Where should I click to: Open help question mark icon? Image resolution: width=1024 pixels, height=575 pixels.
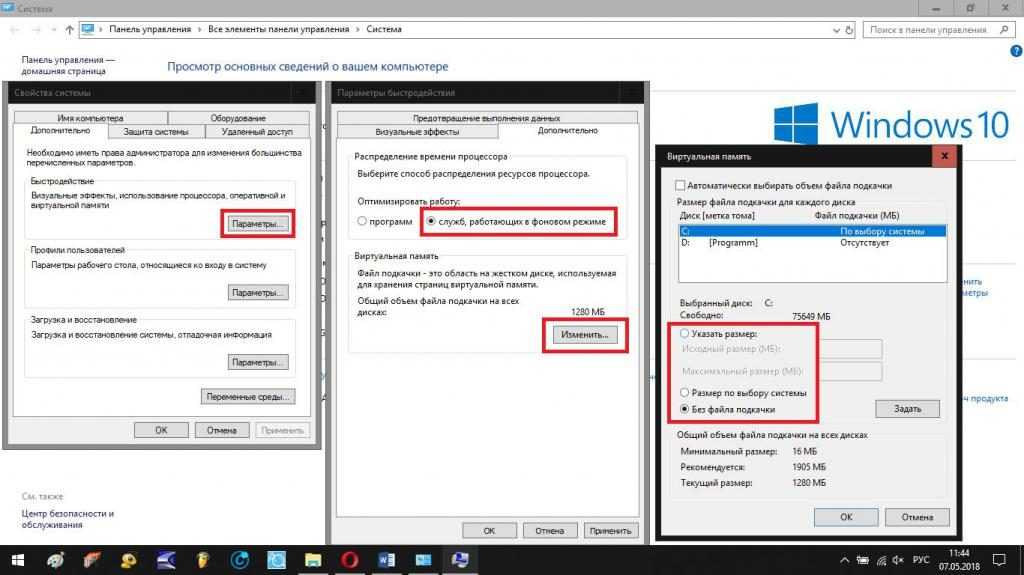tap(1016, 51)
